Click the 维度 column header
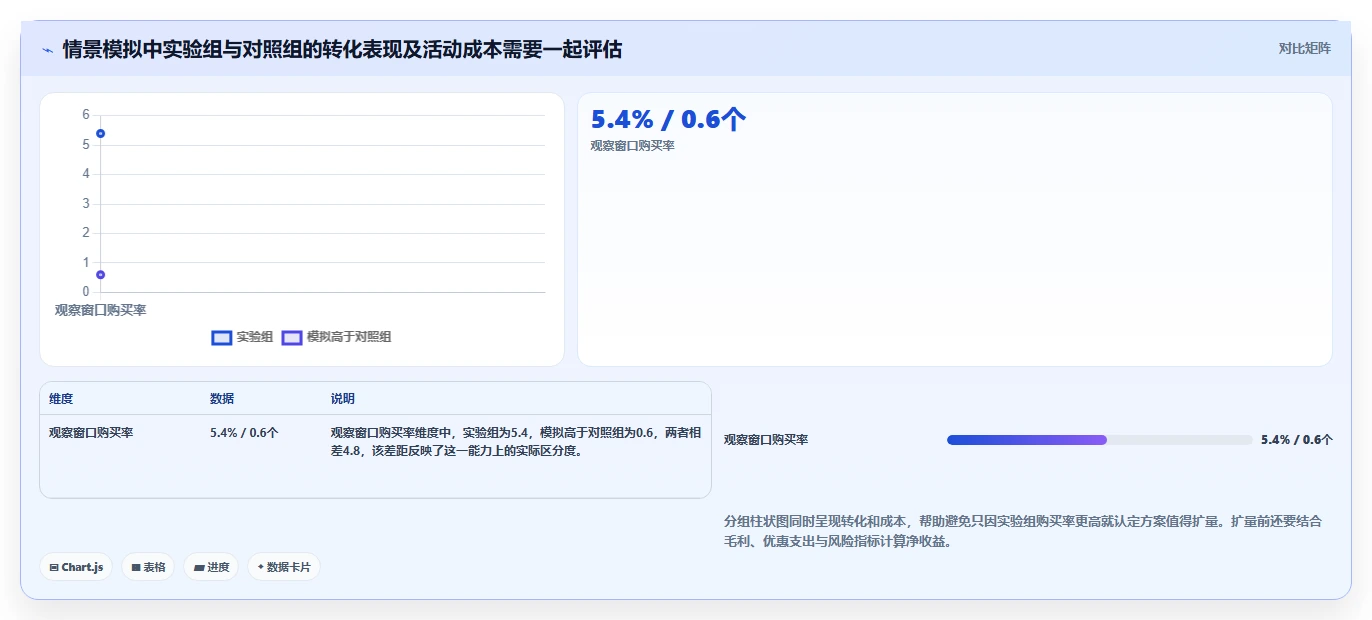 click(61, 399)
